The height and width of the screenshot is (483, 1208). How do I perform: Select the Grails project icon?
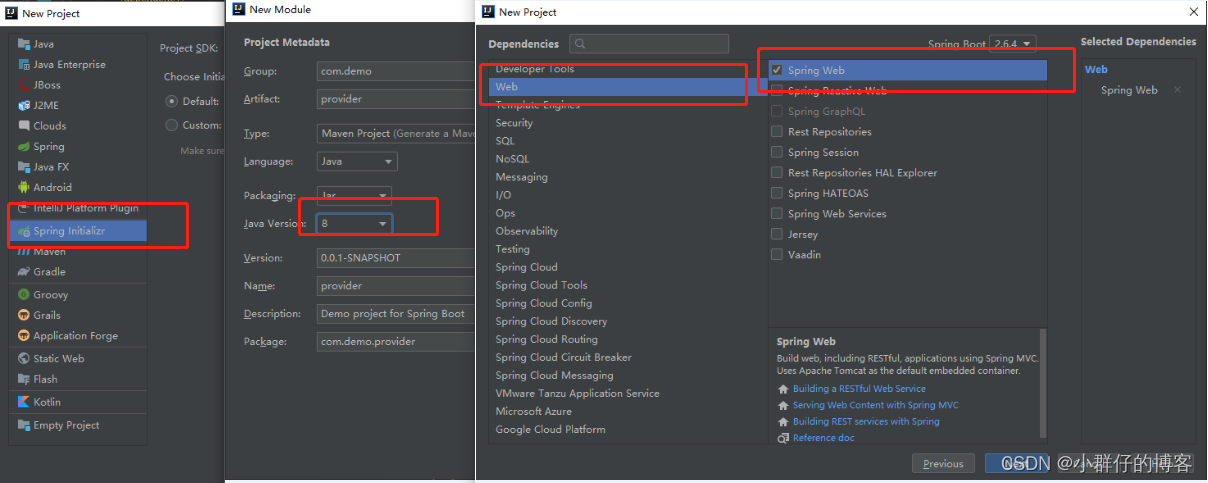24,315
